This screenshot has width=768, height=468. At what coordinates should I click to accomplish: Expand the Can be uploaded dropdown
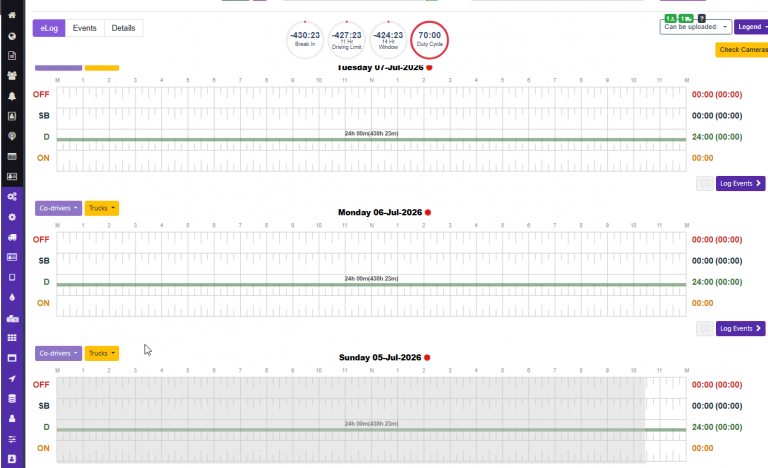[x=696, y=27]
